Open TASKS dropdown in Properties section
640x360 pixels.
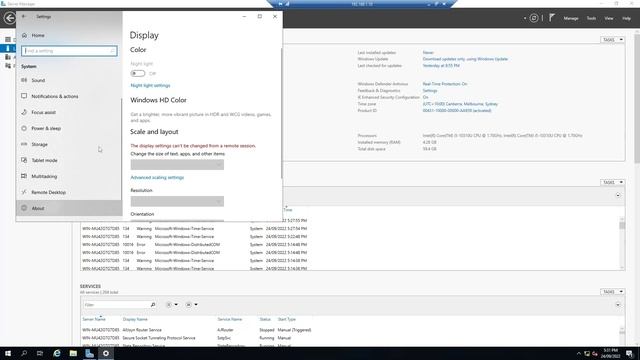(613, 40)
